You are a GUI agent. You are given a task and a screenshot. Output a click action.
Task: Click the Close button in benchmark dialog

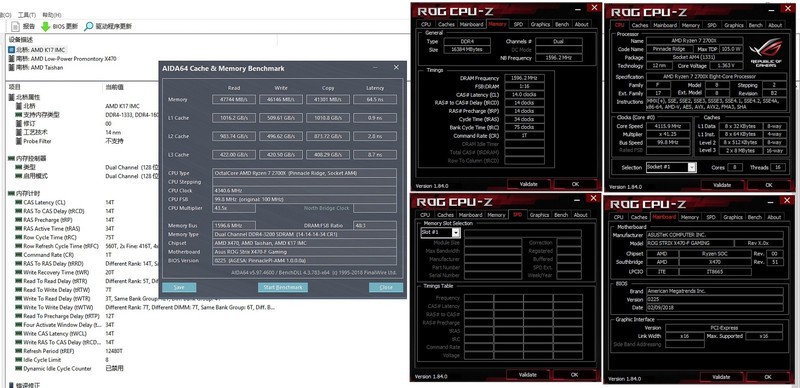pyautogui.click(x=386, y=287)
